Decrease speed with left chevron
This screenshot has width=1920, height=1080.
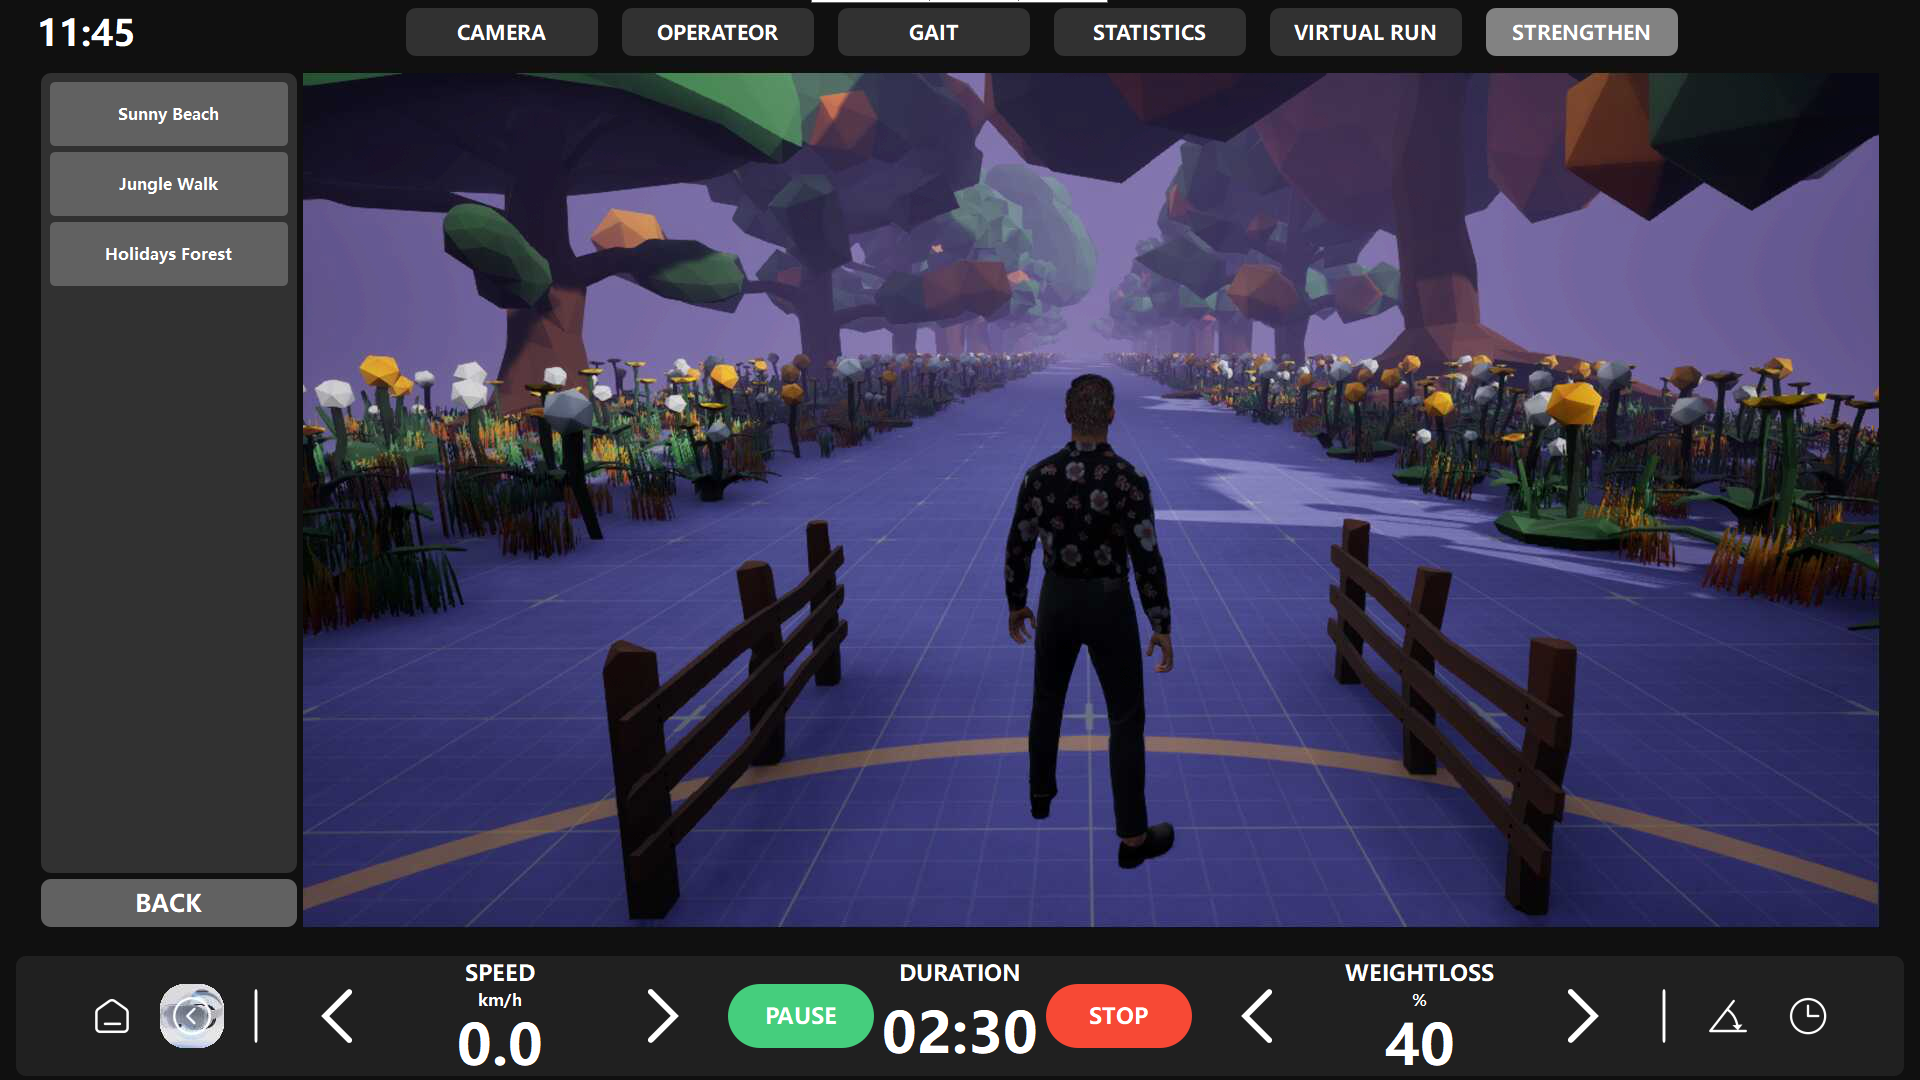(338, 1017)
